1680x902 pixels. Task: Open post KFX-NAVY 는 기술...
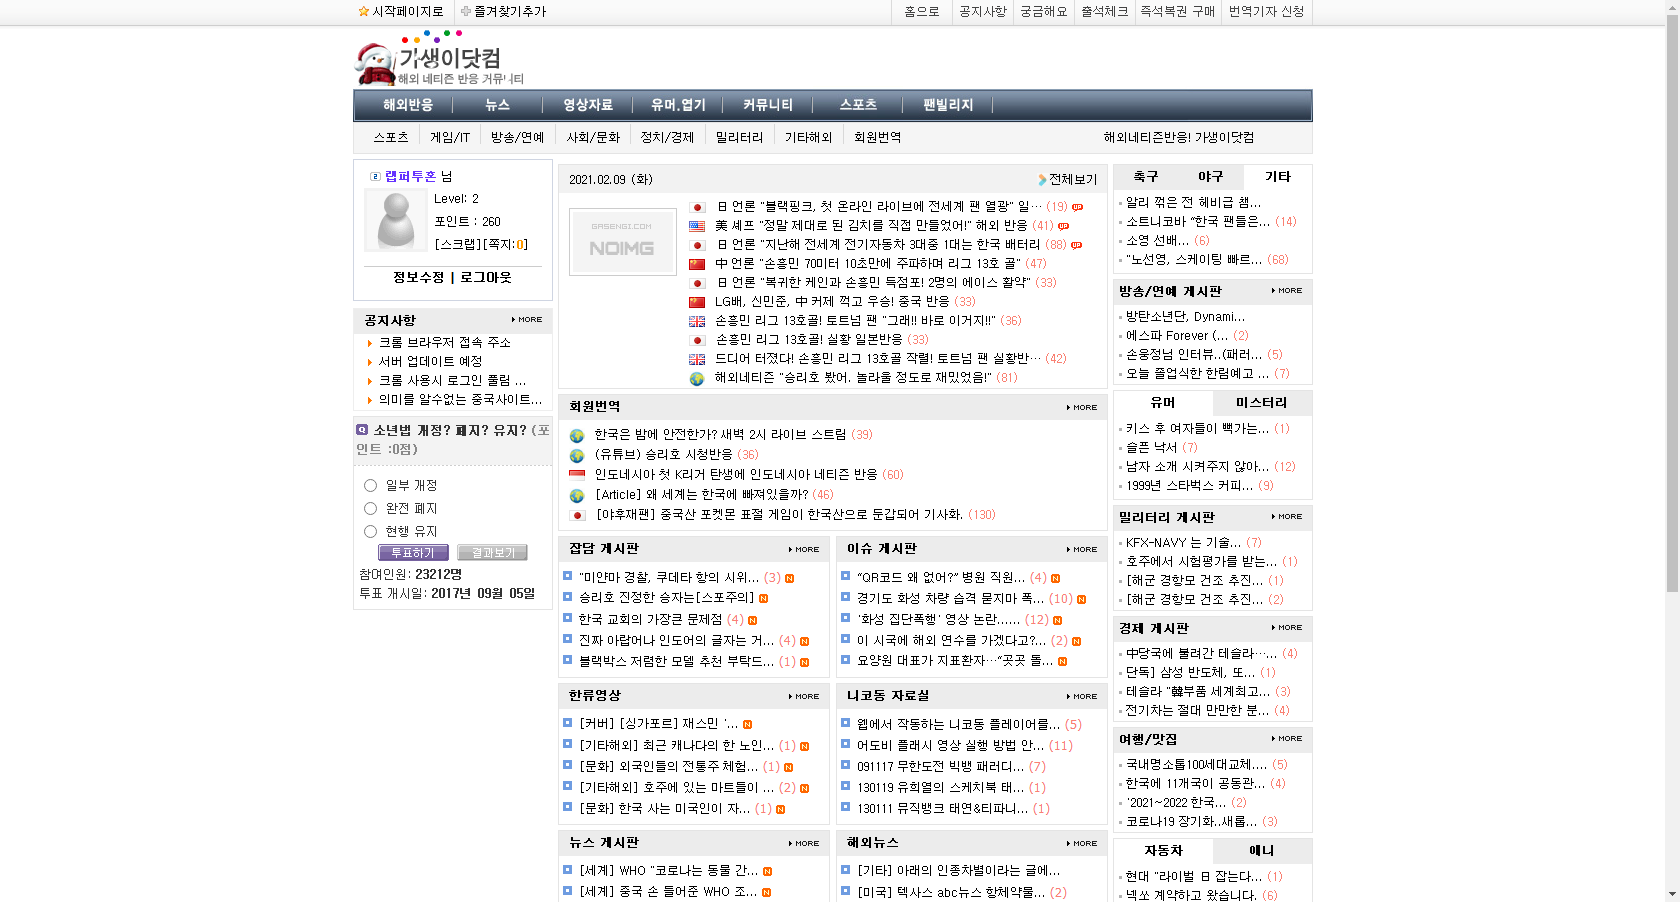pyautogui.click(x=1183, y=543)
